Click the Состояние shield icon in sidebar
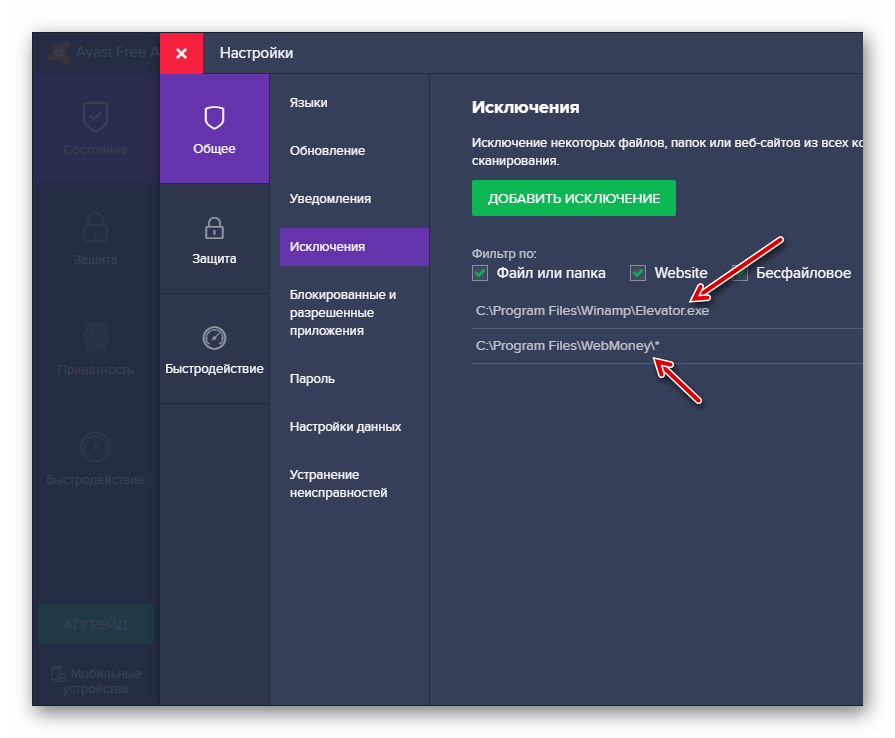Viewport: 895px width, 738px height. pos(95,118)
